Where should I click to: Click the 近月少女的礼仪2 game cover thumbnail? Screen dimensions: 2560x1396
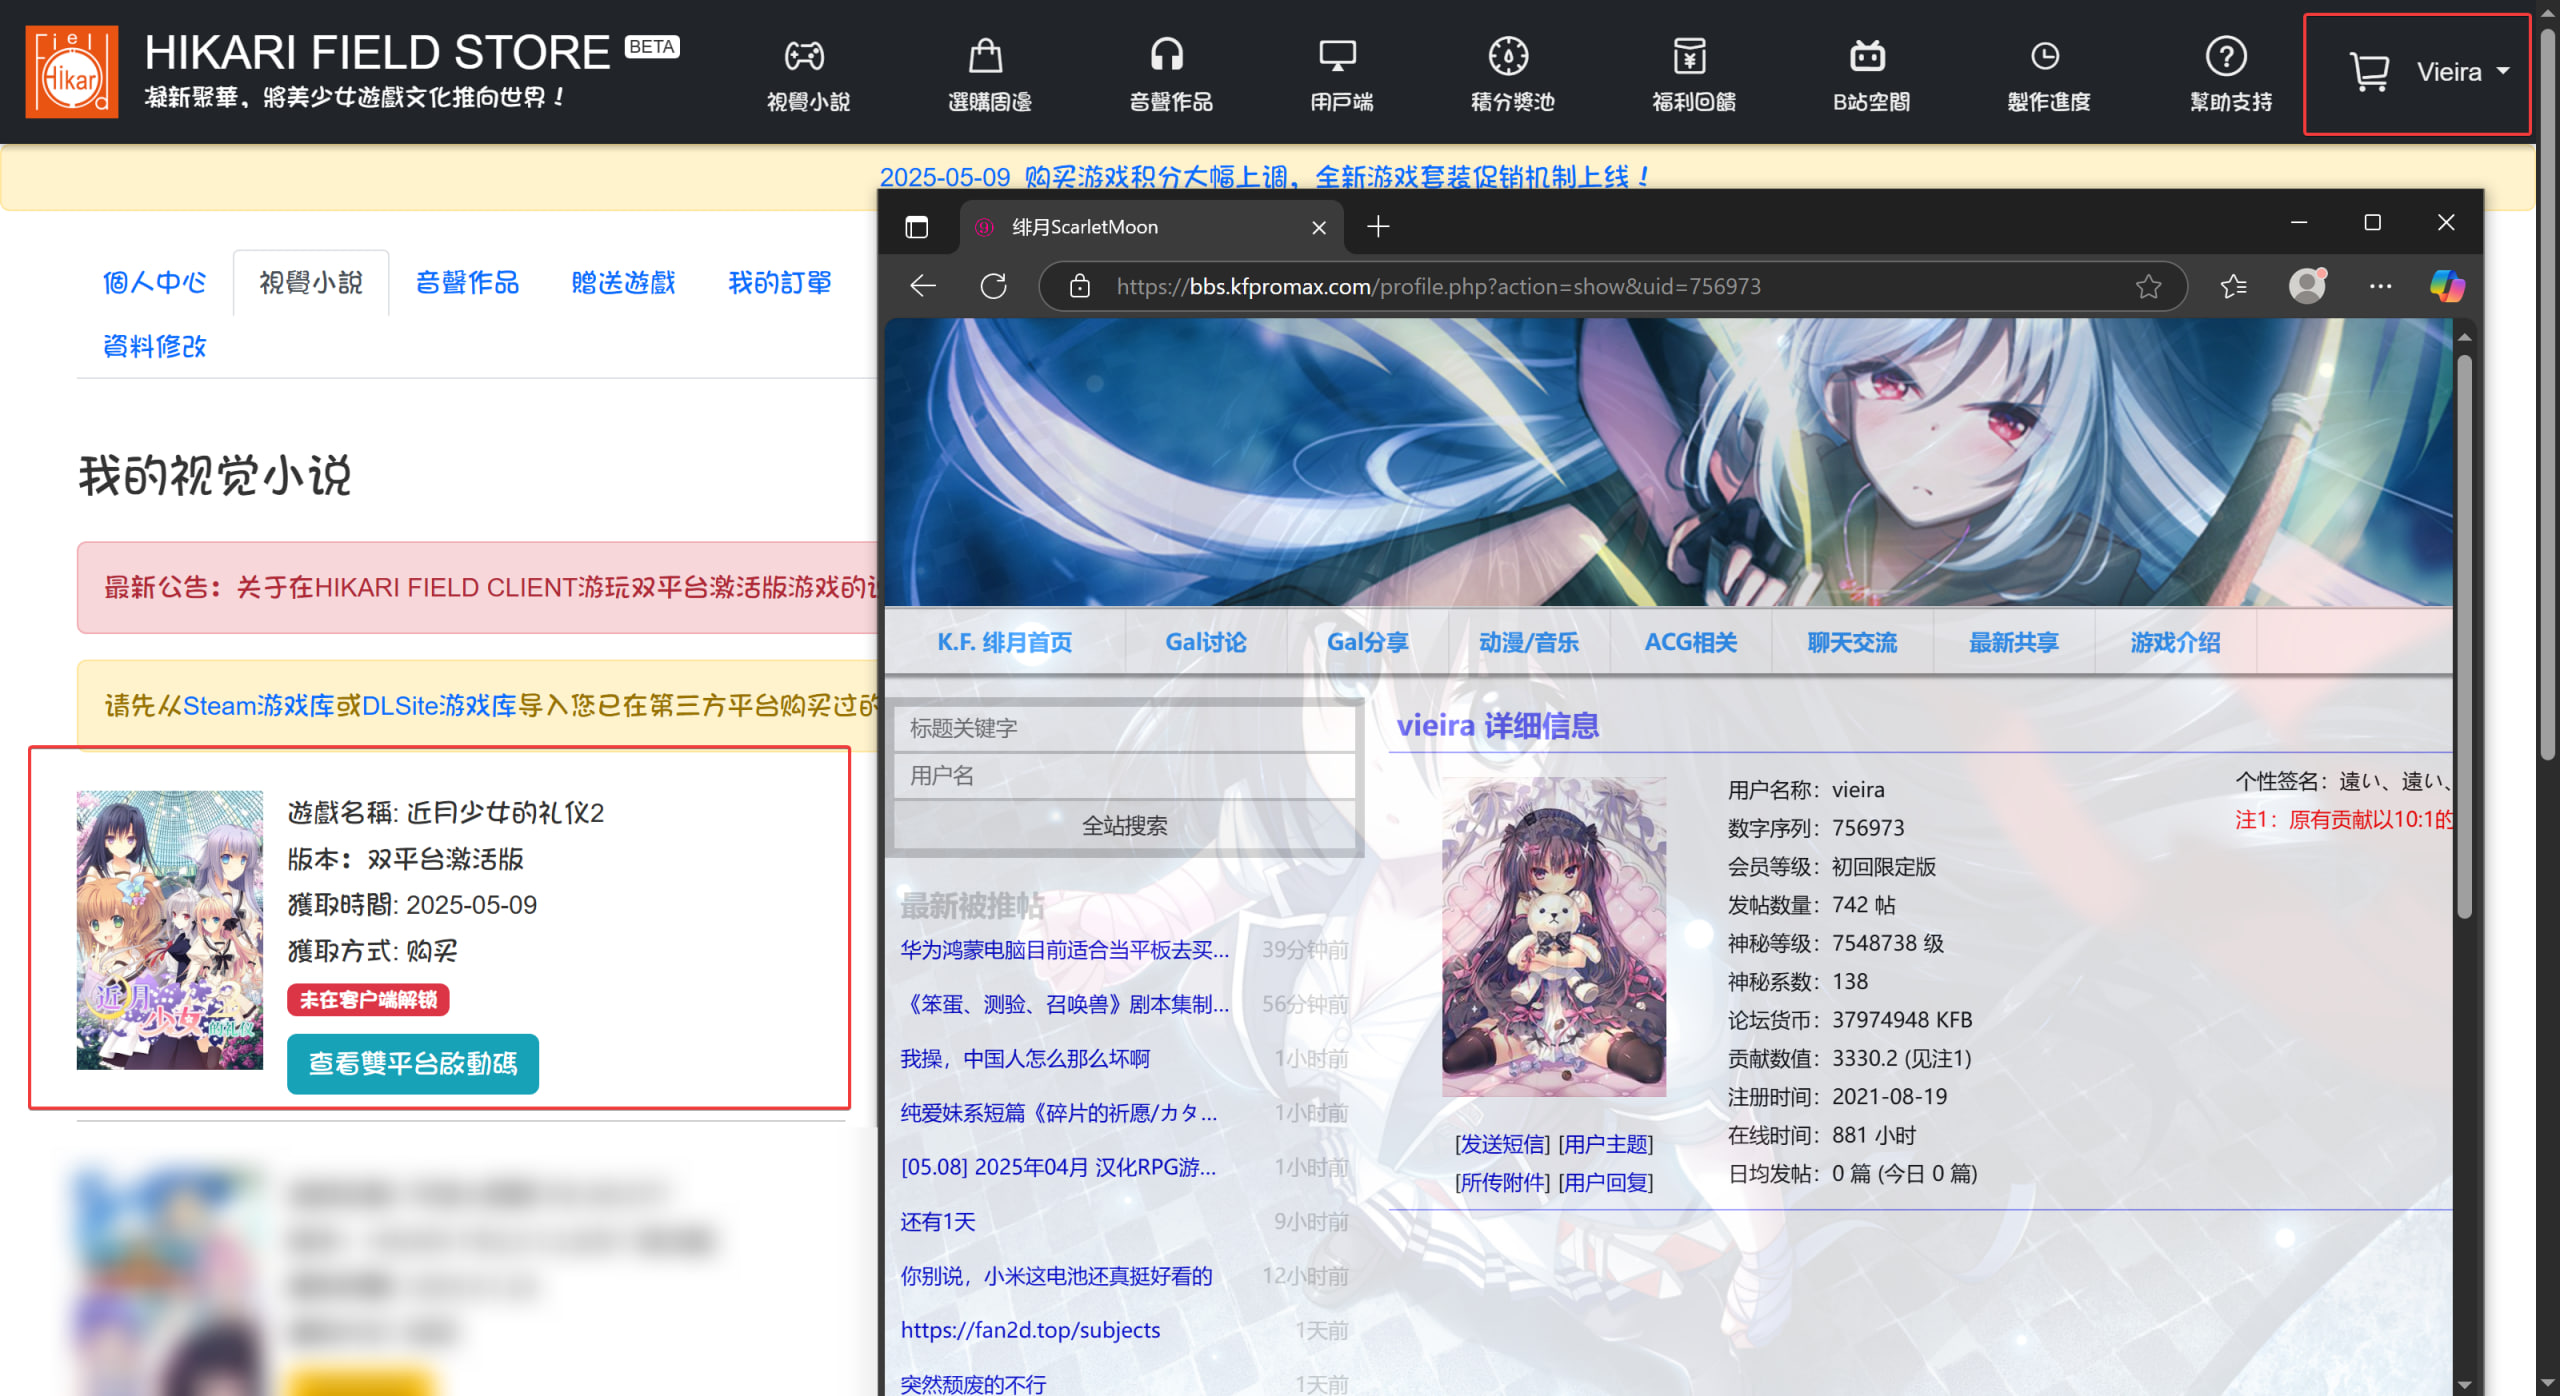(x=170, y=930)
